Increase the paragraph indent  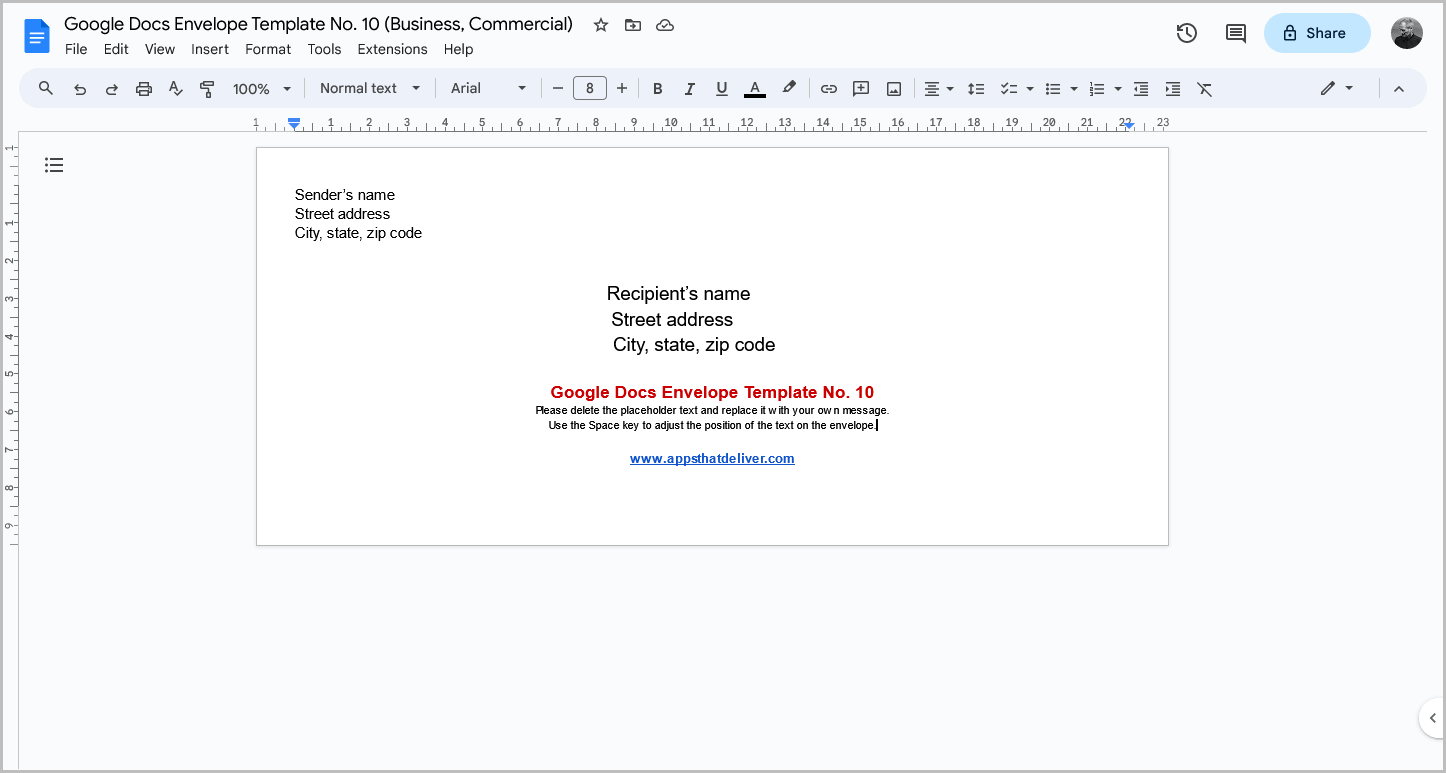coord(1173,89)
